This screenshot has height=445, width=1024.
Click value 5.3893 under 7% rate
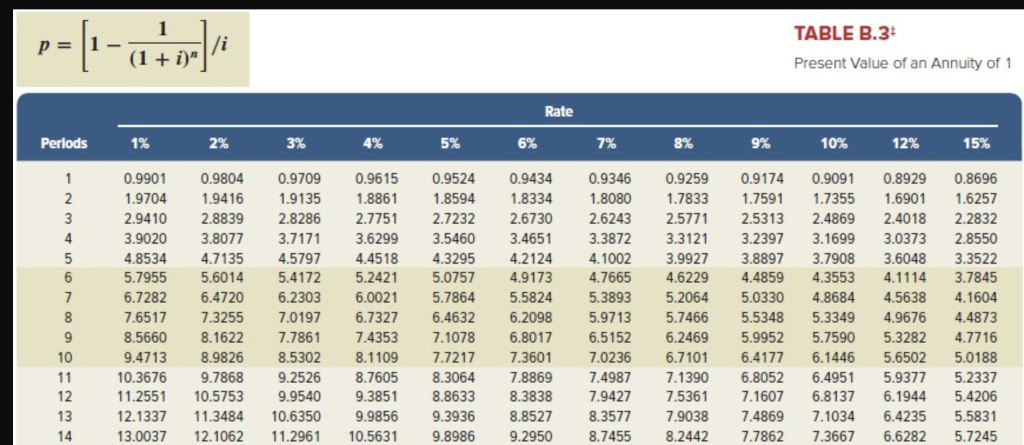tap(610, 297)
